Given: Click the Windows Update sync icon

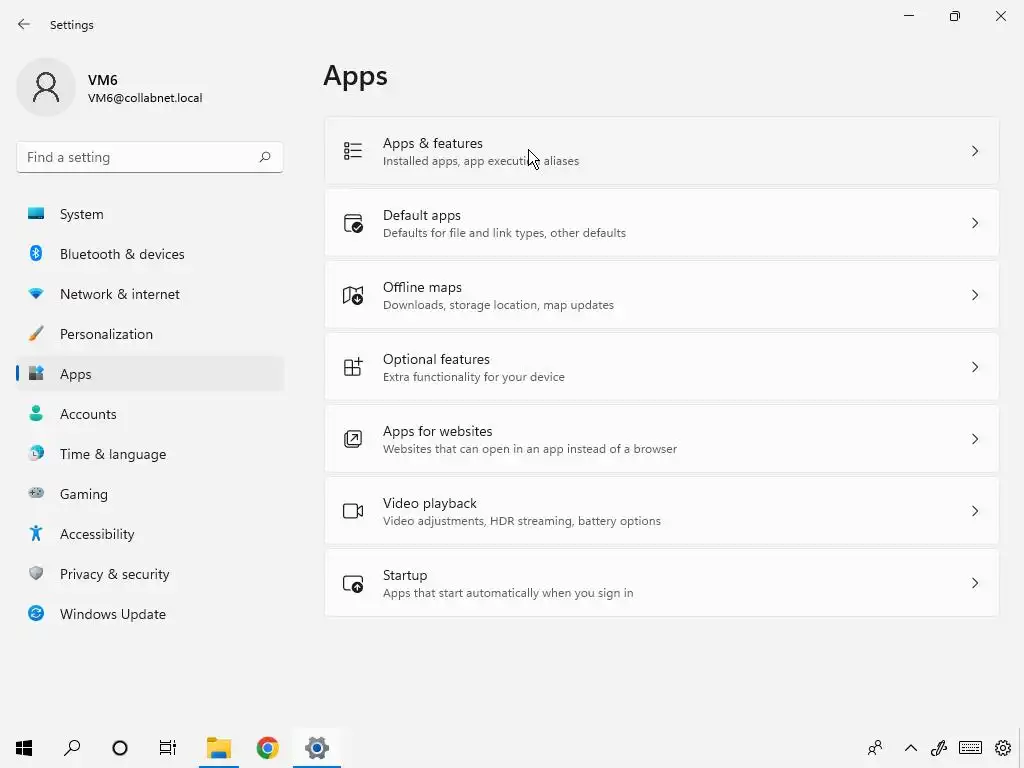Looking at the screenshot, I should (36, 614).
